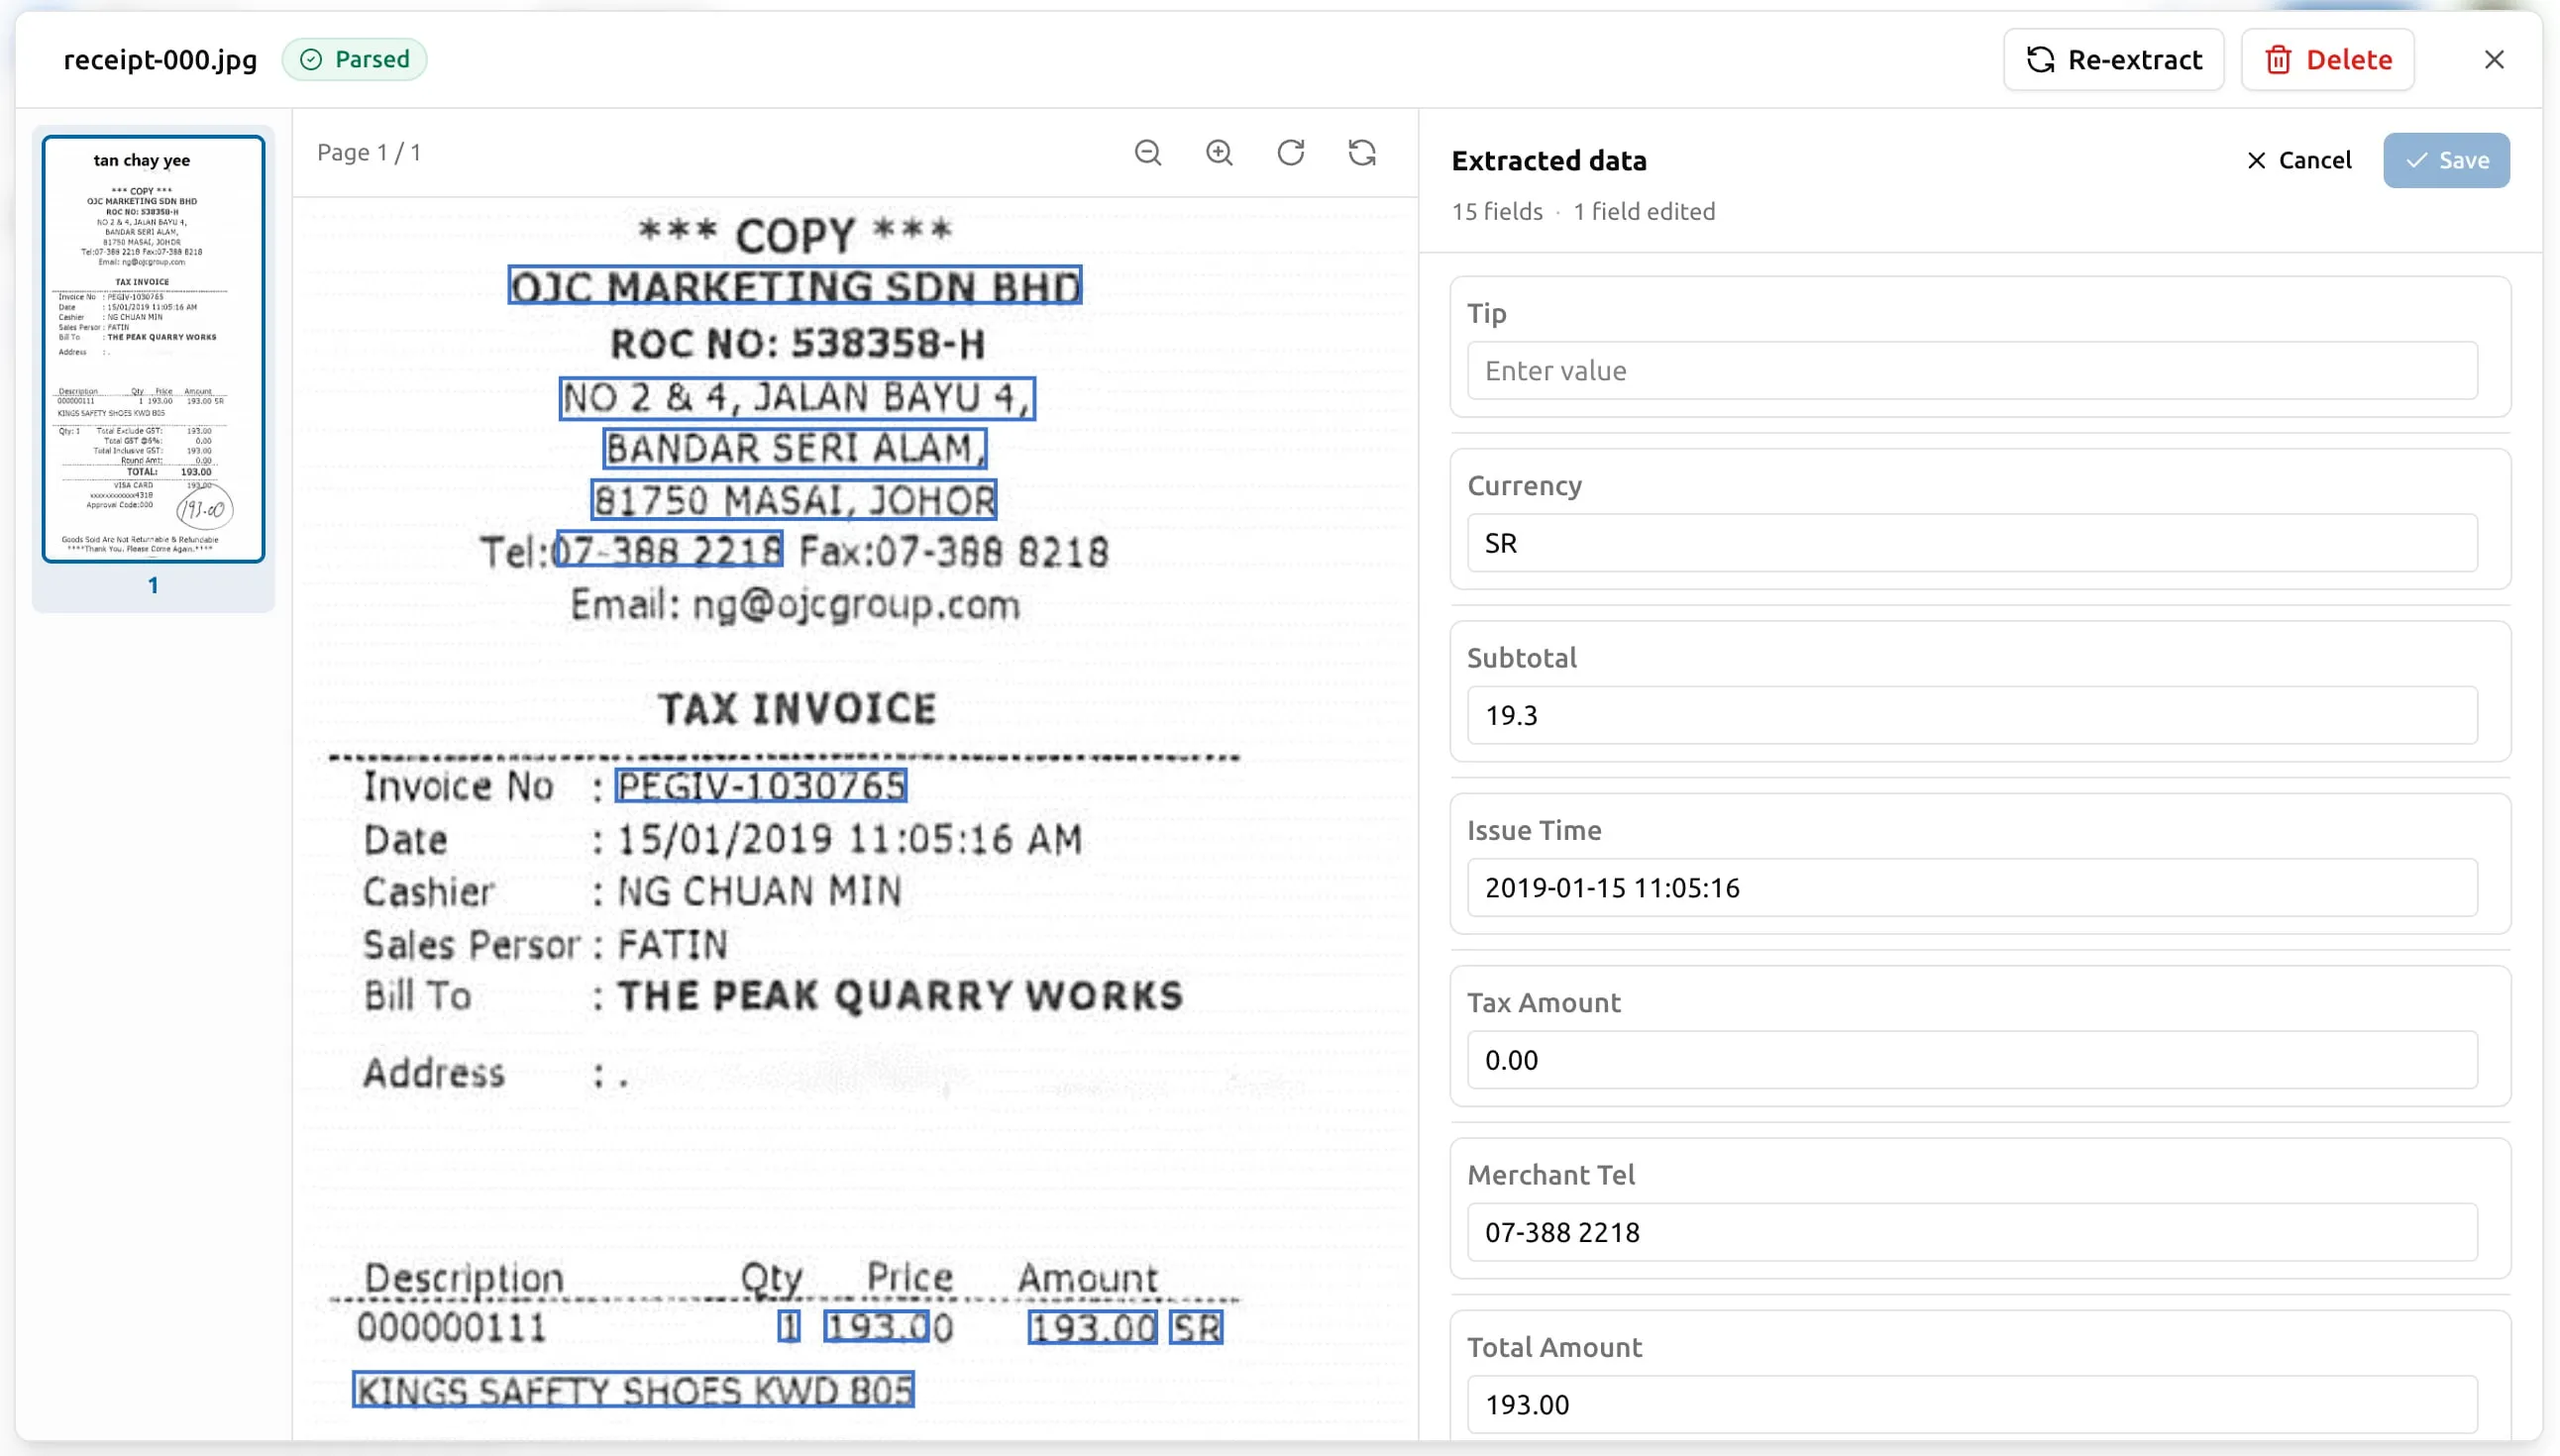The height and width of the screenshot is (1456, 2560).
Task: Select the highlighted quantity 1 box
Action: point(789,1328)
